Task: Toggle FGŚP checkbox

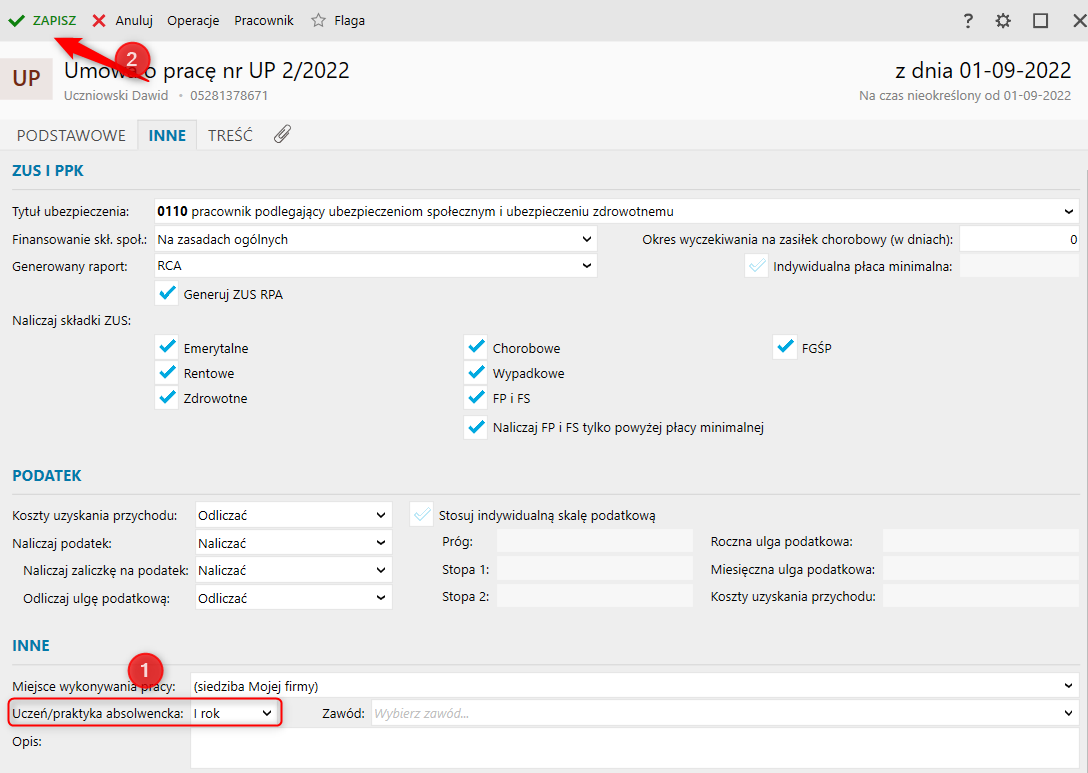Action: point(785,346)
